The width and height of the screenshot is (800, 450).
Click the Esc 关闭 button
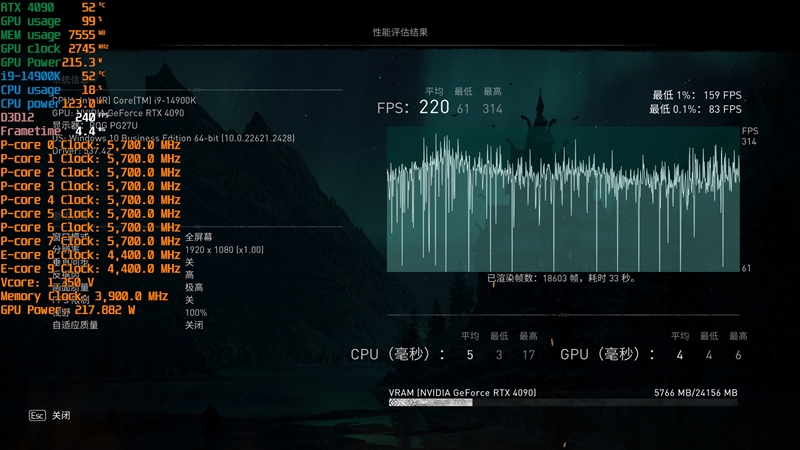(50, 415)
